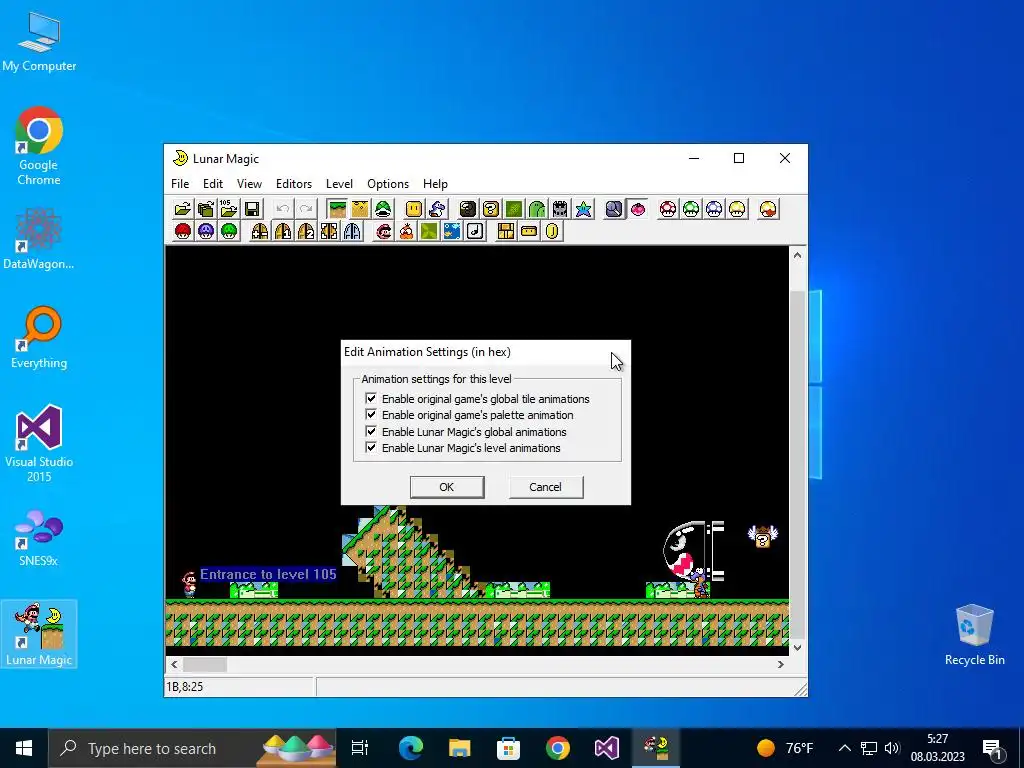This screenshot has width=1024, height=768.
Task: Select the green Koopa shell sprite mode icon
Action: point(383,209)
